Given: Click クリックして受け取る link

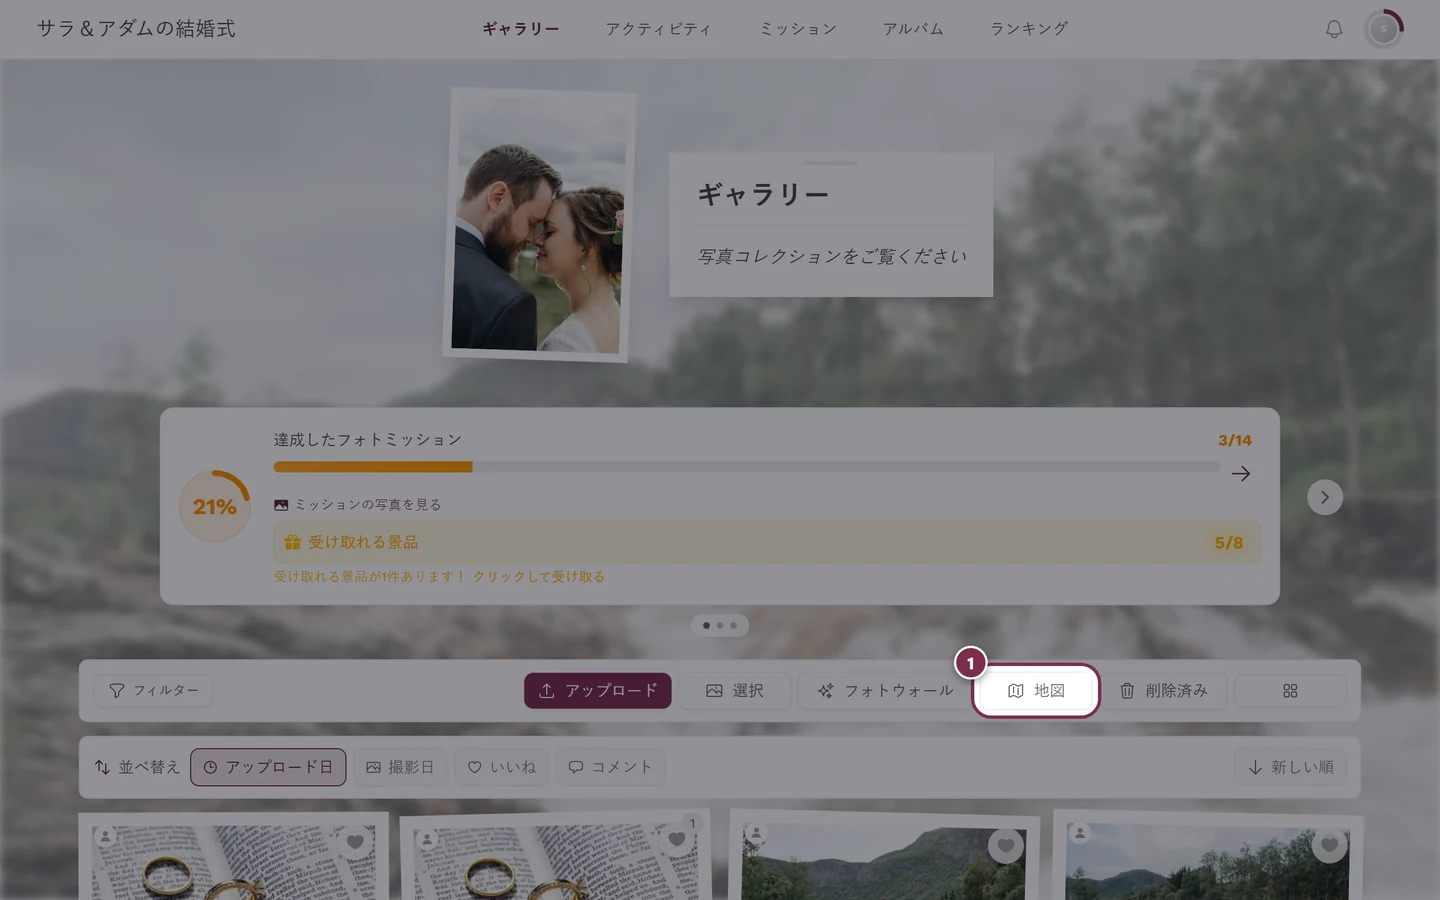Looking at the screenshot, I should [x=539, y=577].
